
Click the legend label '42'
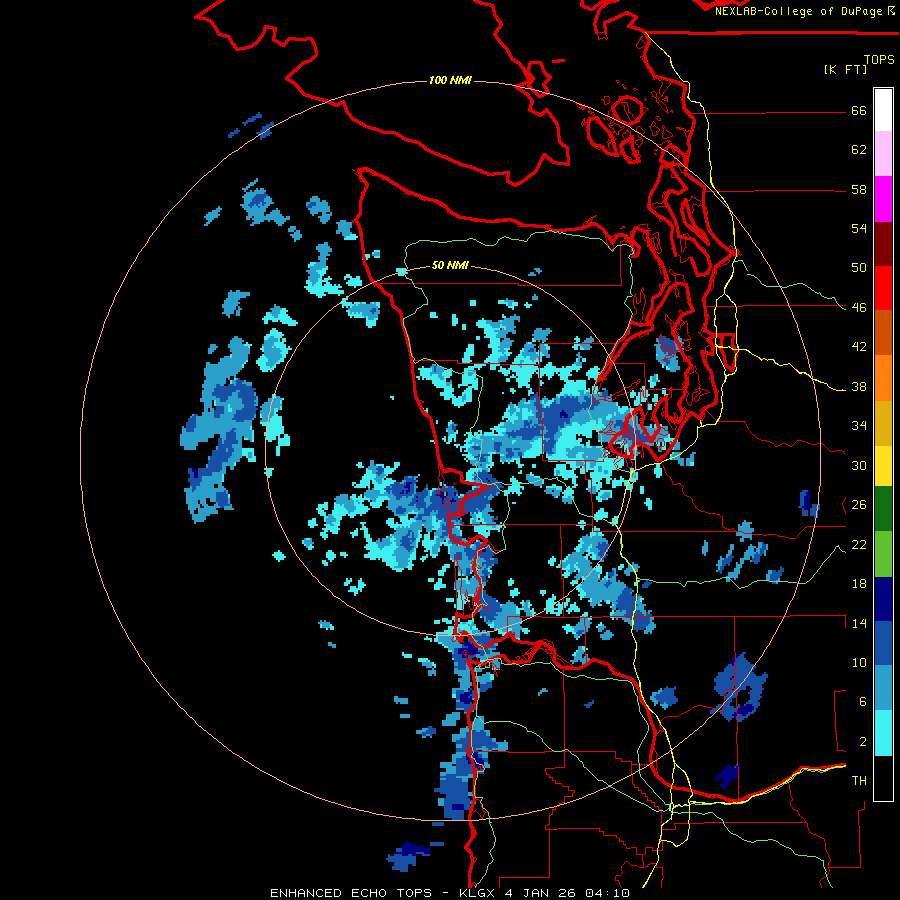click(859, 347)
